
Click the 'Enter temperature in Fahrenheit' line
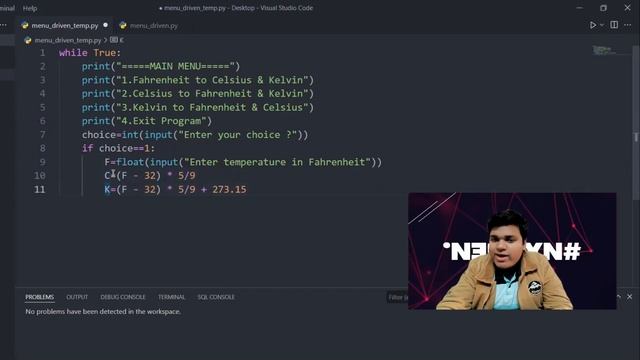[243, 162]
